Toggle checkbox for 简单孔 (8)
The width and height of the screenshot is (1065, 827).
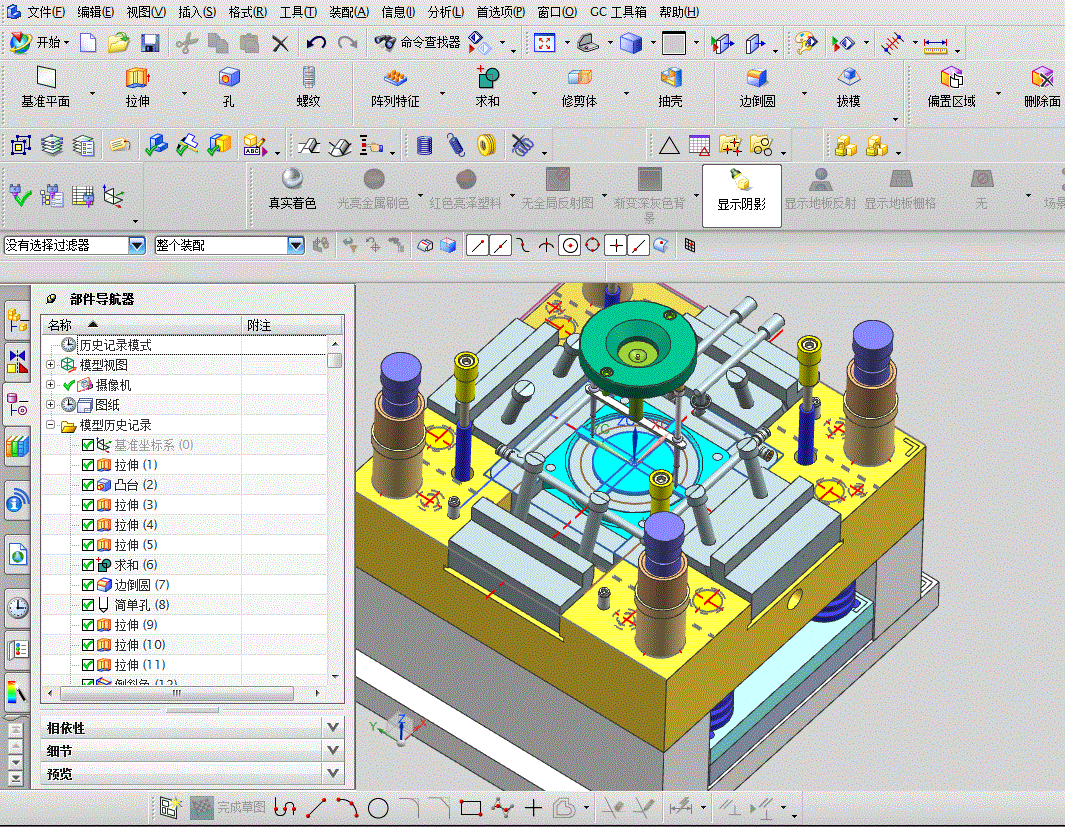88,605
